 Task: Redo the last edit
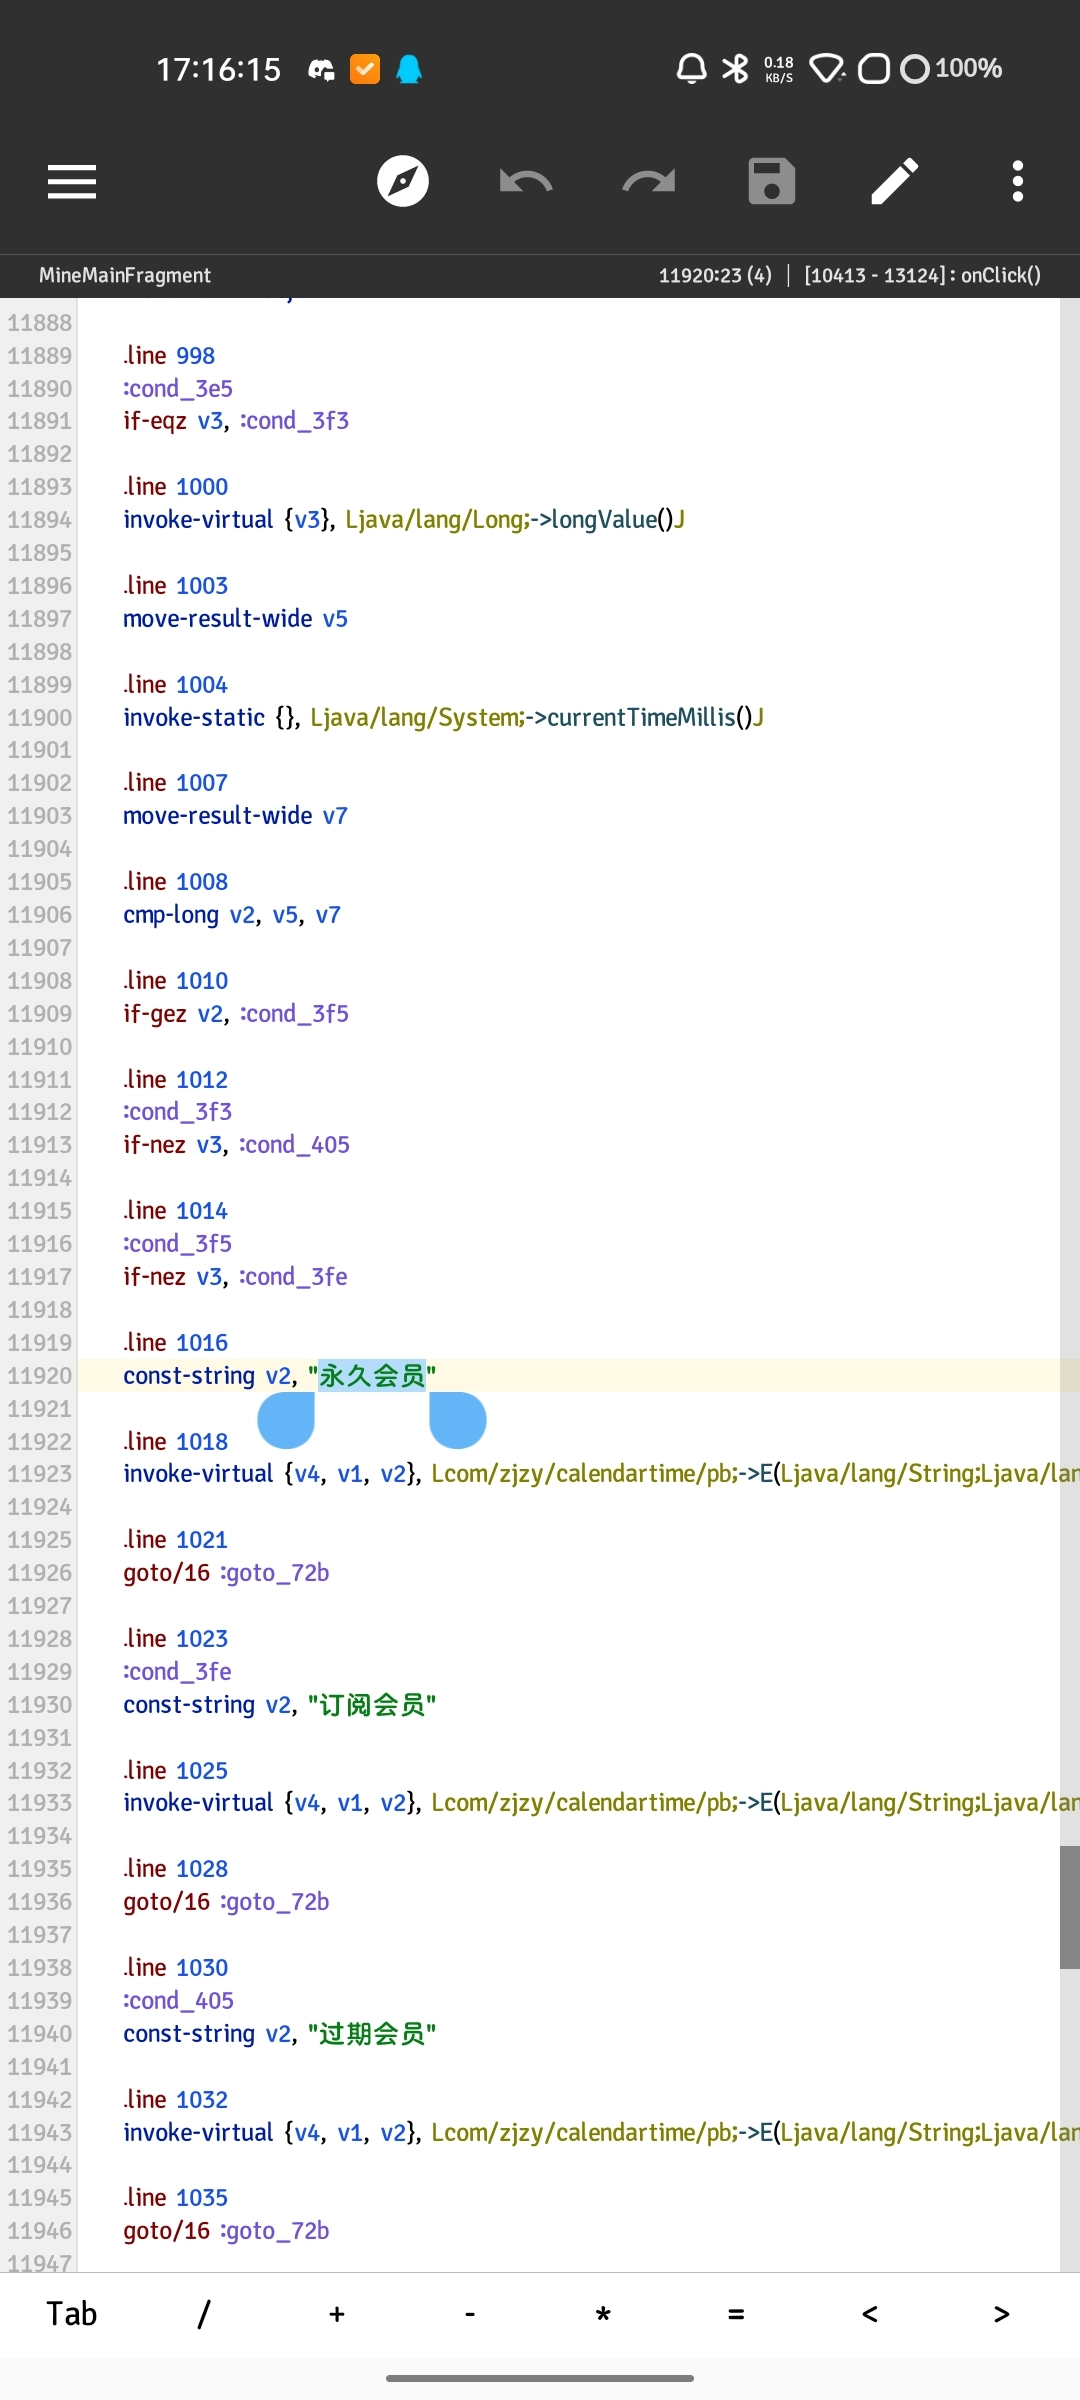tap(649, 182)
